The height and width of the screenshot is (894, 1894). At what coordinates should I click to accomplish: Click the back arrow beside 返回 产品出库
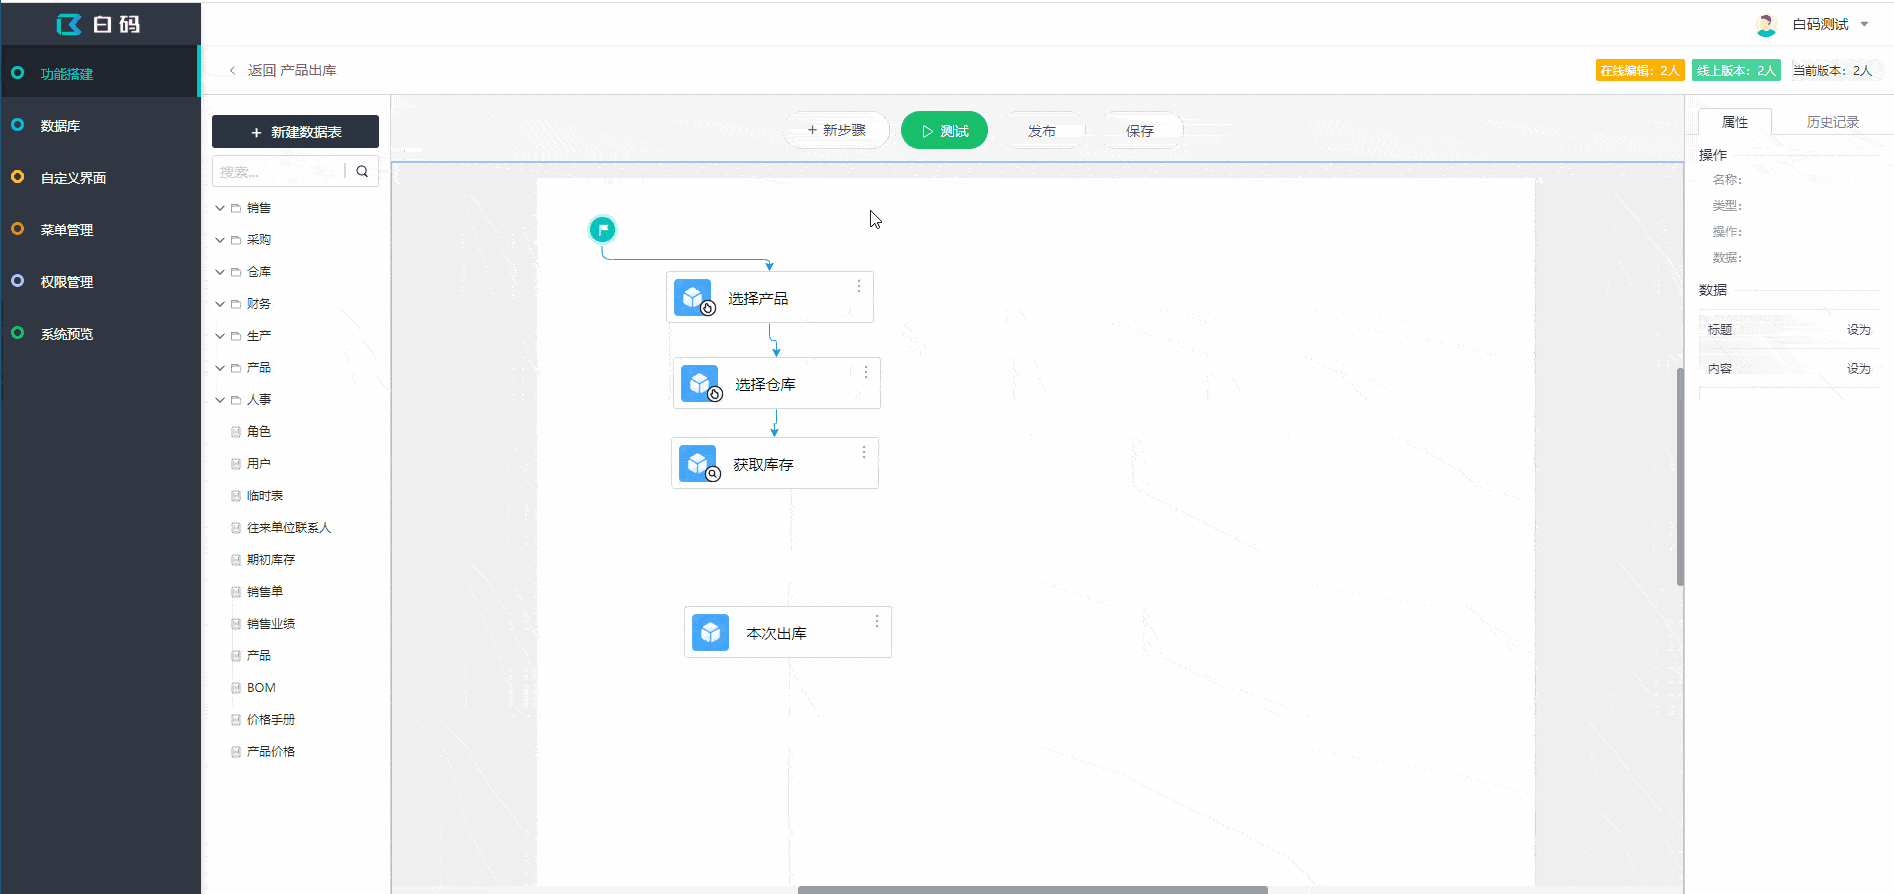(233, 70)
